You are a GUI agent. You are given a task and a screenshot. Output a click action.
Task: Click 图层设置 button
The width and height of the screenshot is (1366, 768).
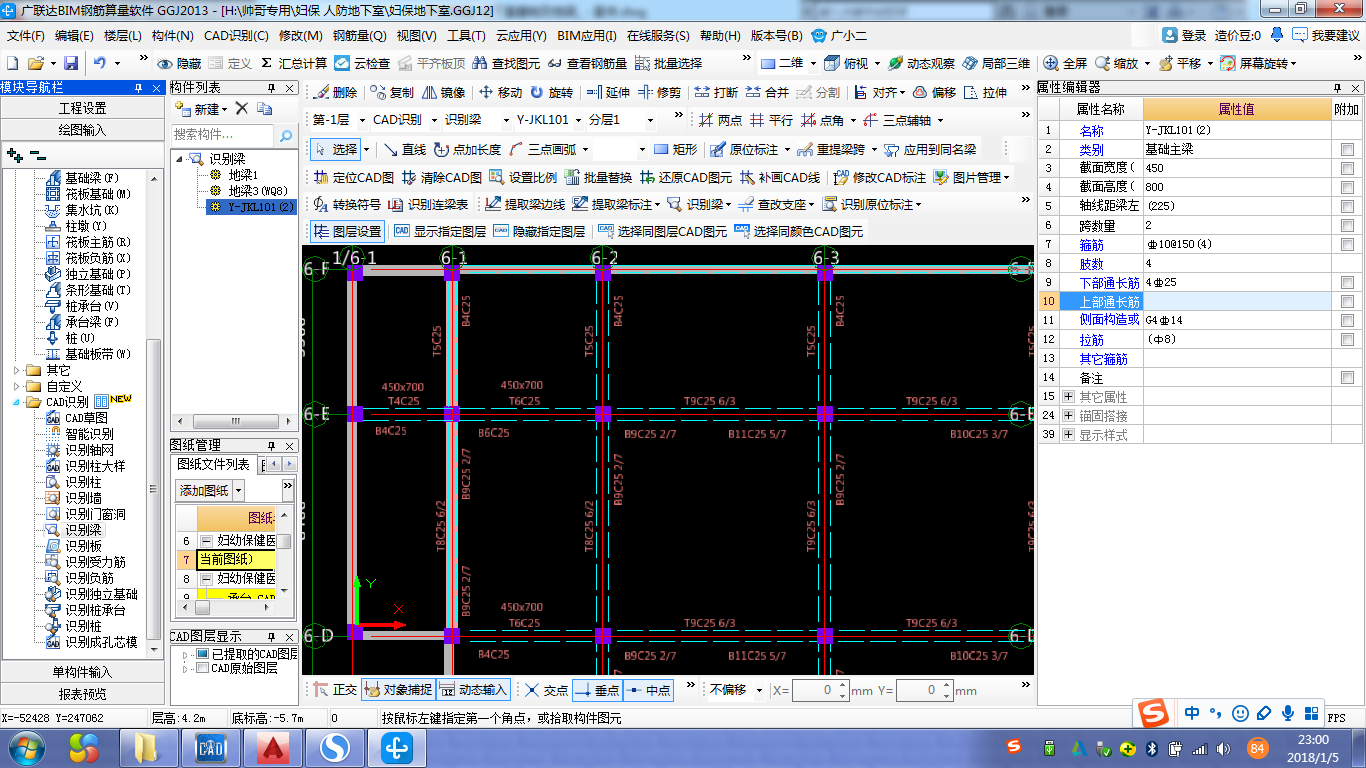pos(347,231)
